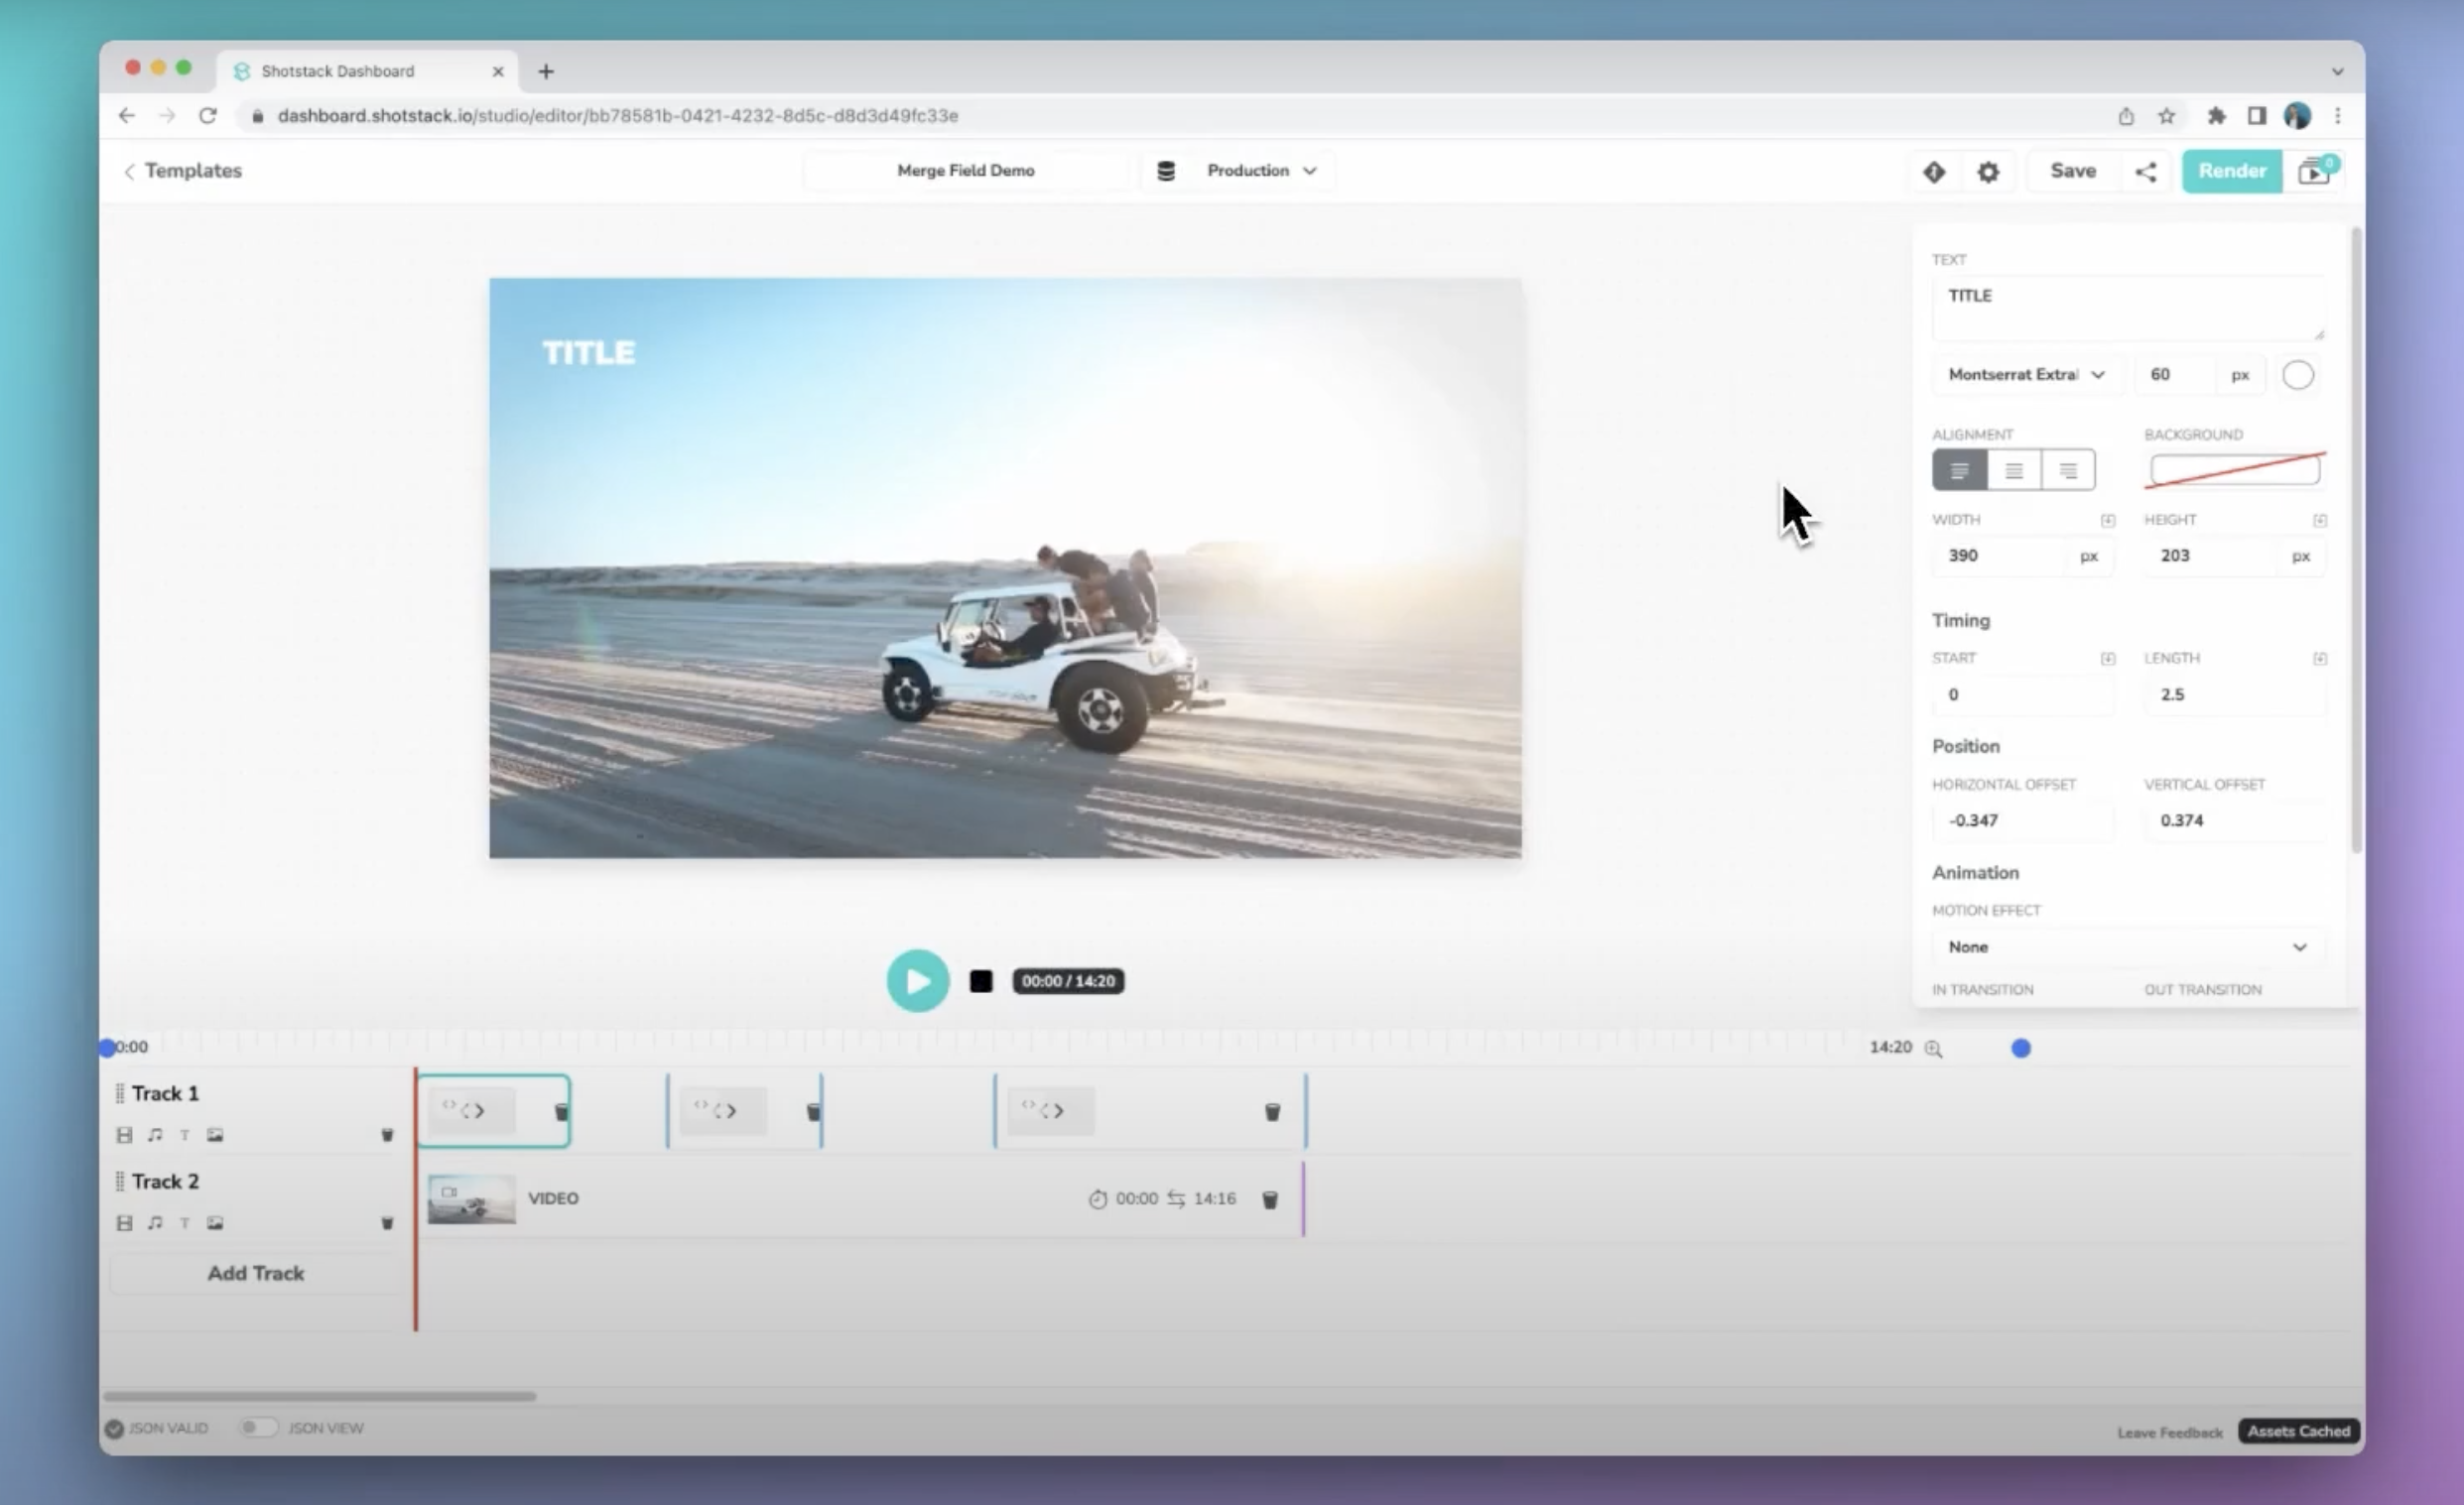
Task: Open the white font color swatch
Action: [2297, 375]
